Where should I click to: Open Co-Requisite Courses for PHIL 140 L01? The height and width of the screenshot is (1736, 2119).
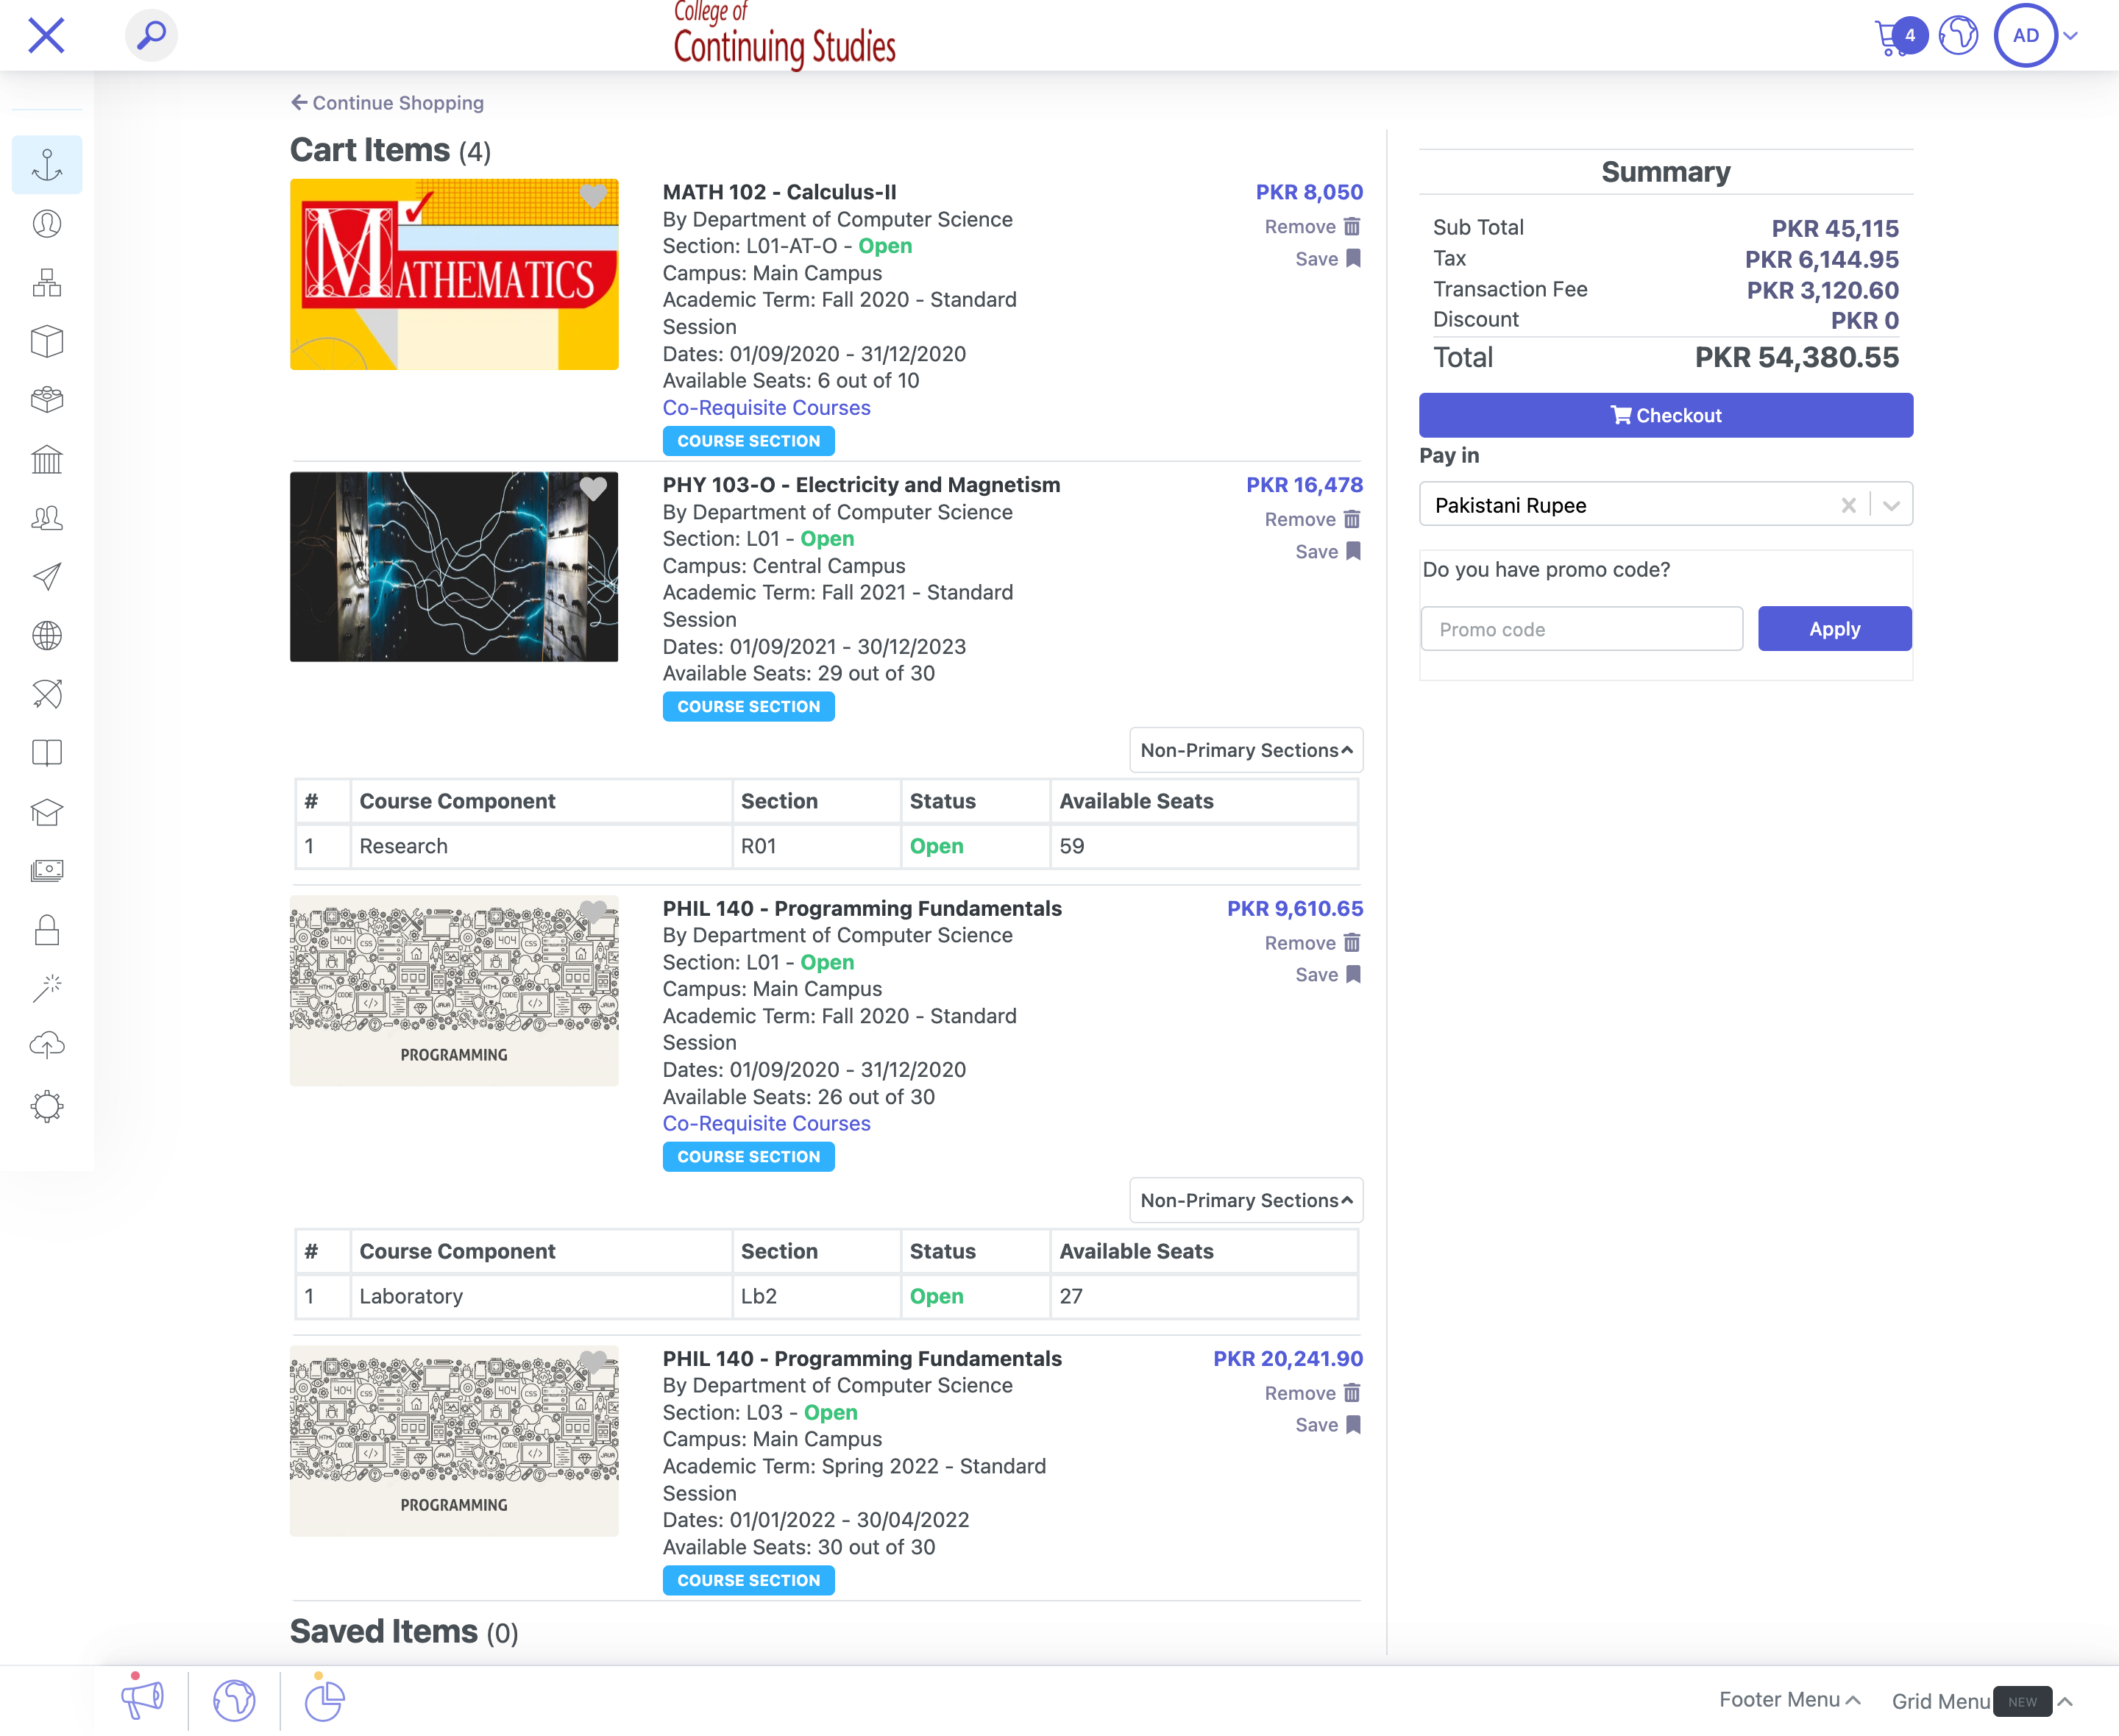[x=766, y=1124]
